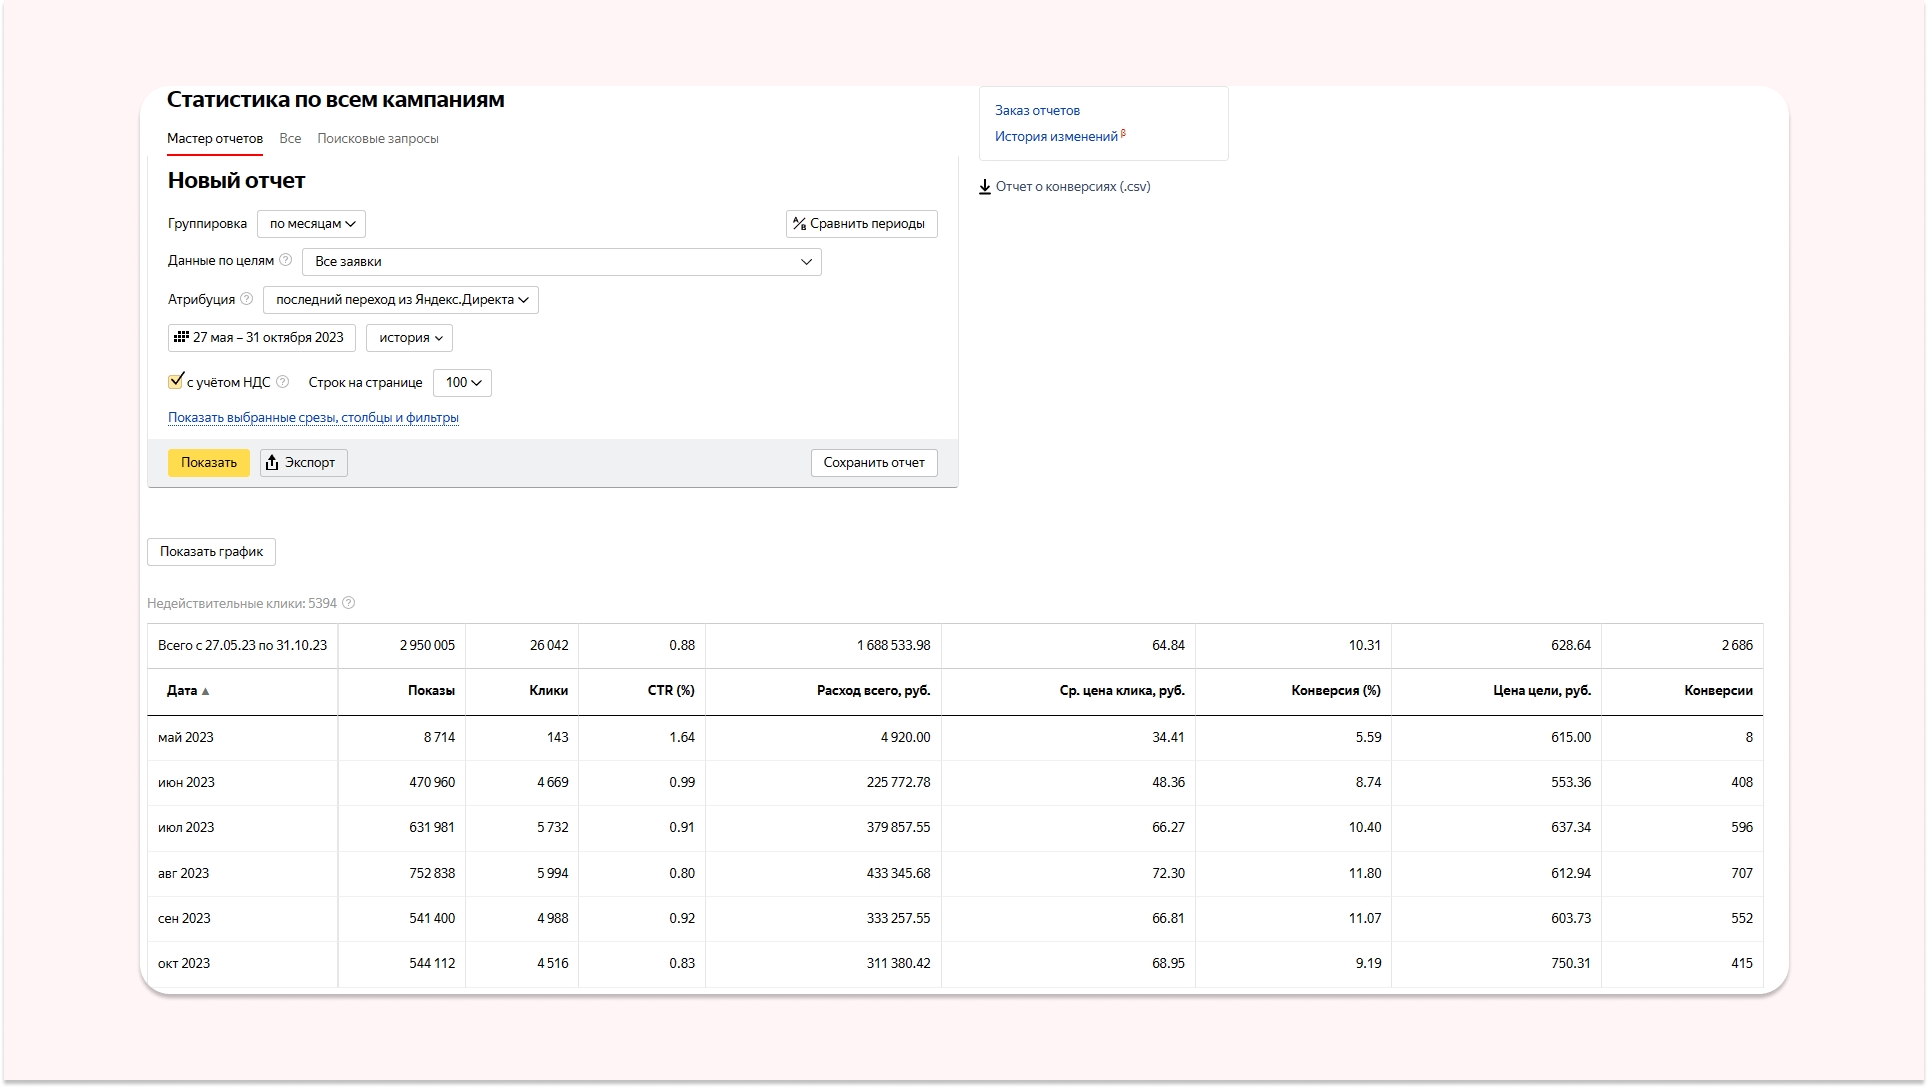
Task: Change rows per page 100 dropdown
Action: (x=462, y=383)
